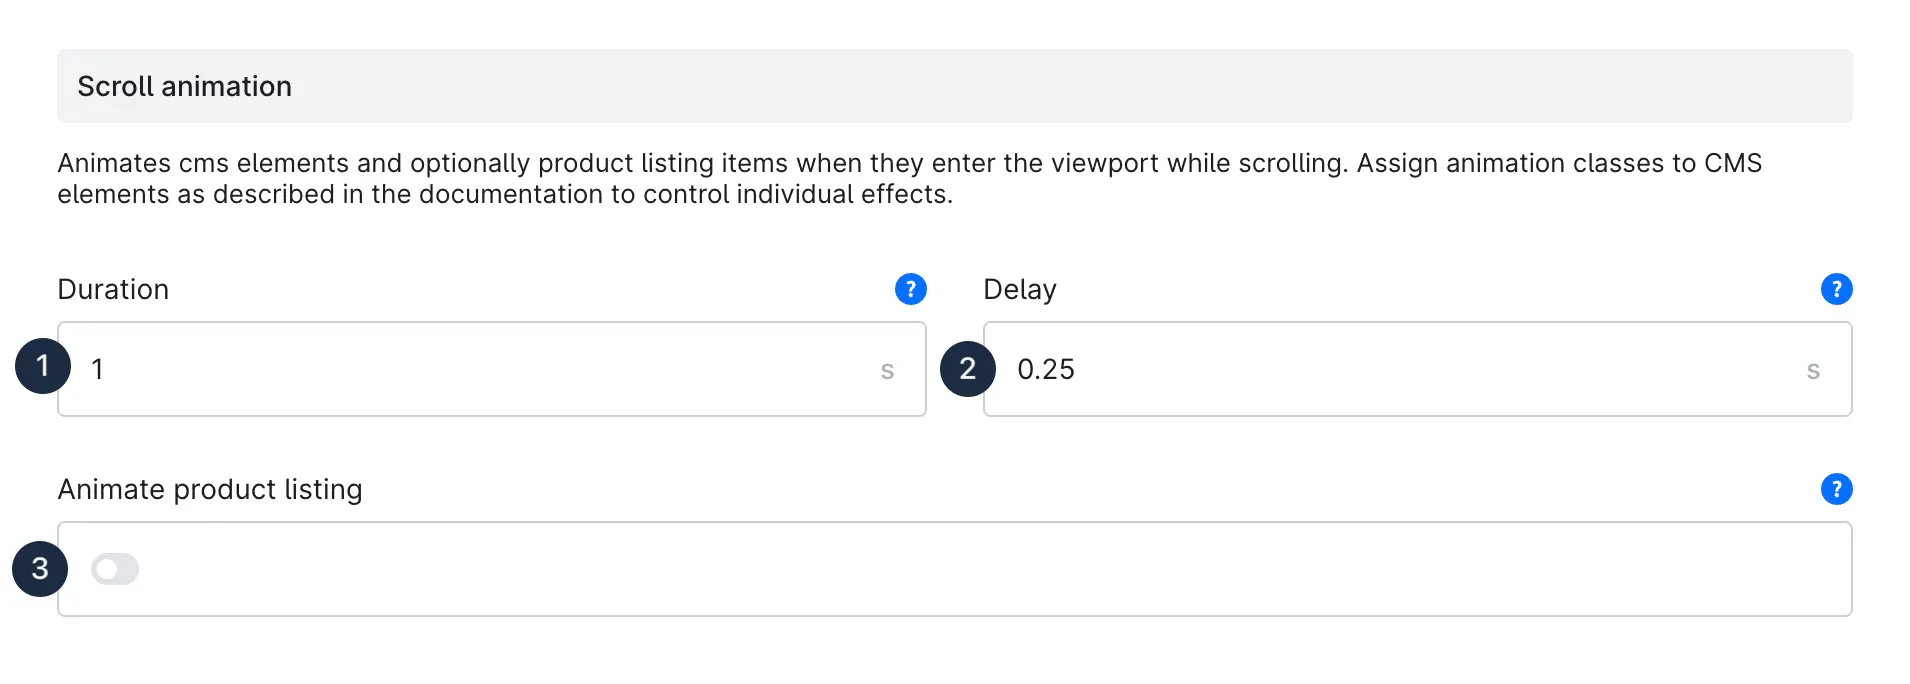
Task: Focus the Delay input showing 0.25
Action: 1400,369
